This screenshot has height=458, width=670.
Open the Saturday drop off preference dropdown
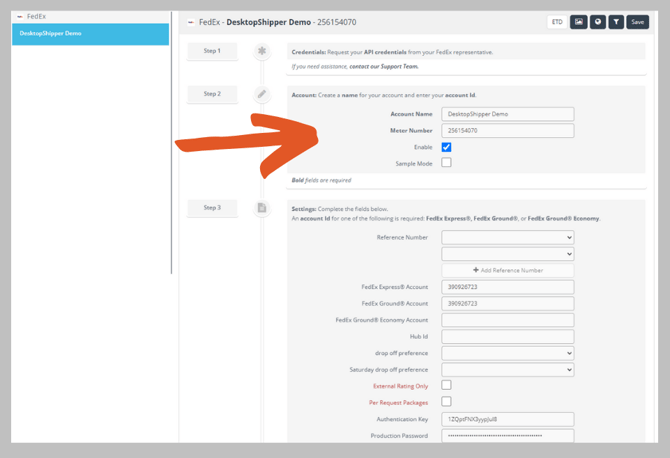[508, 370]
